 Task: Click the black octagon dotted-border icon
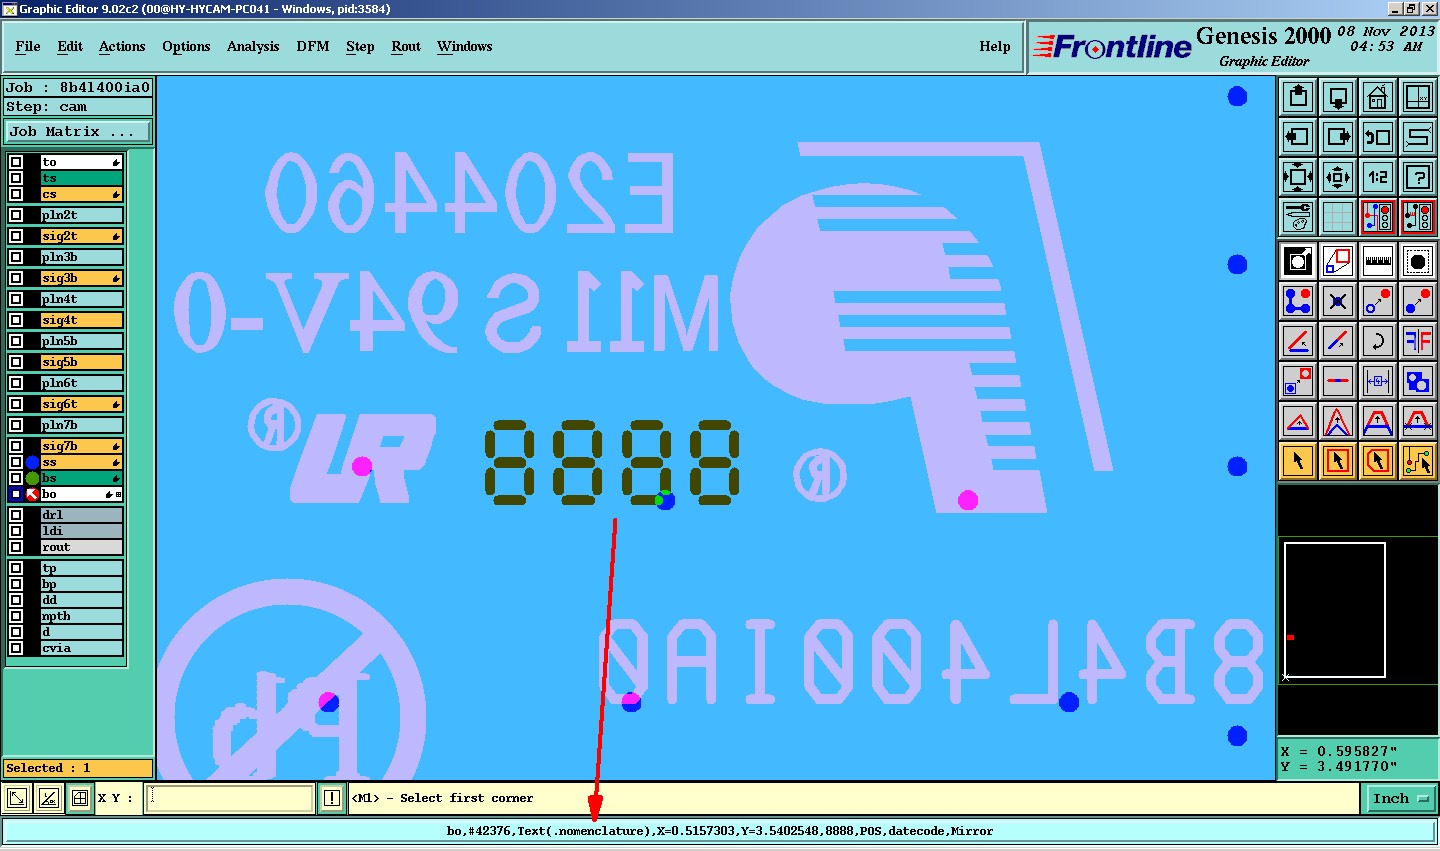1418,261
